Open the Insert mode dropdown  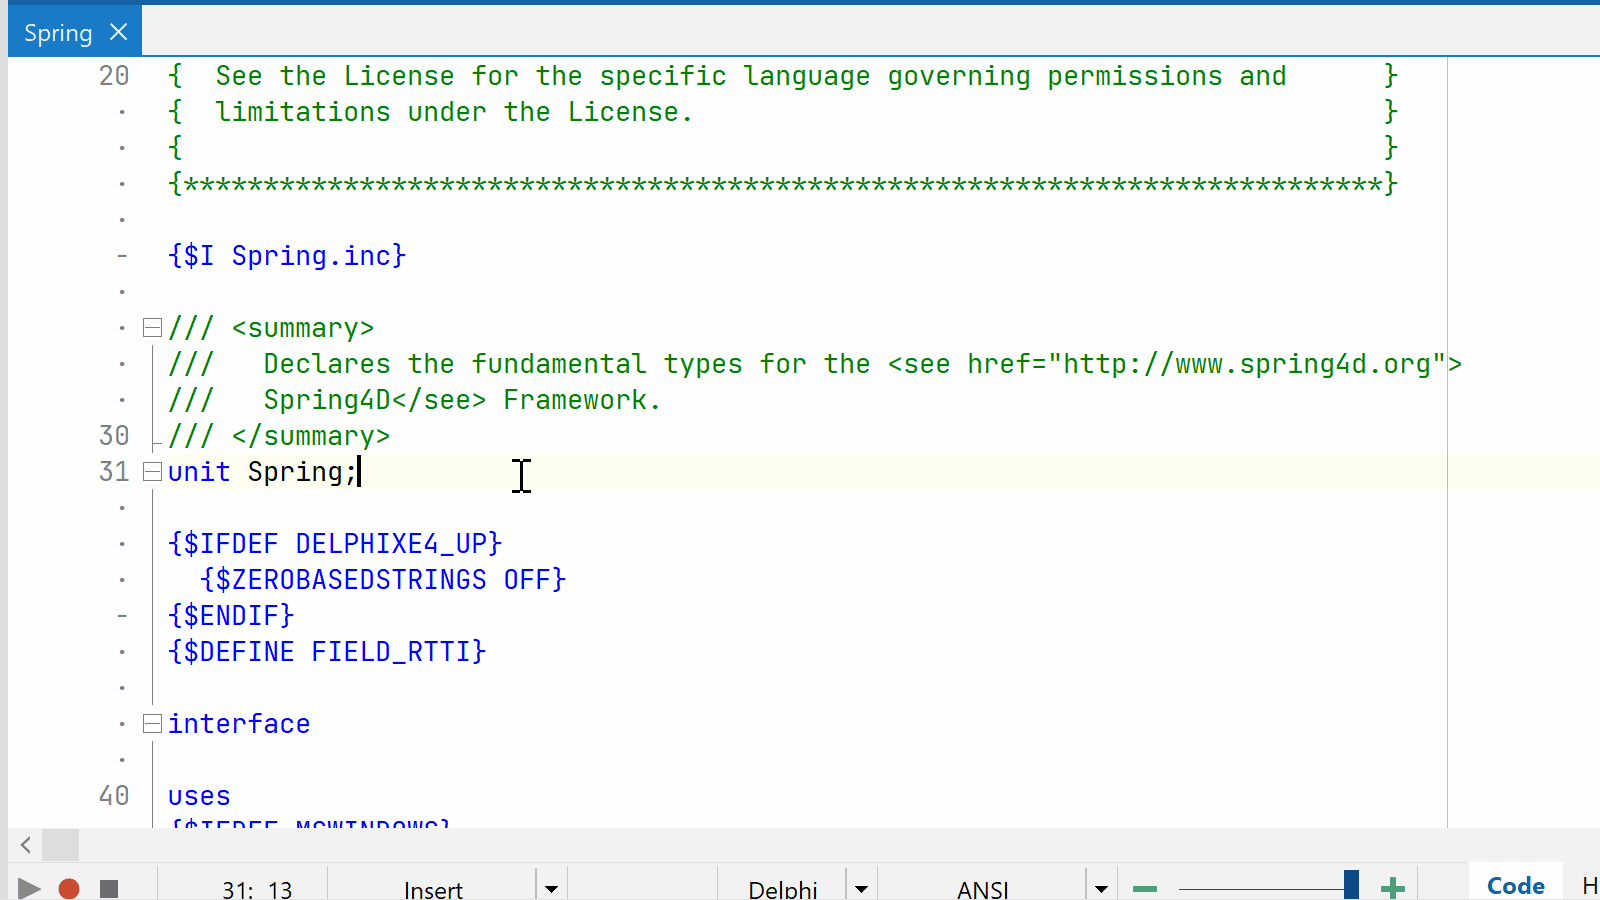pyautogui.click(x=551, y=888)
